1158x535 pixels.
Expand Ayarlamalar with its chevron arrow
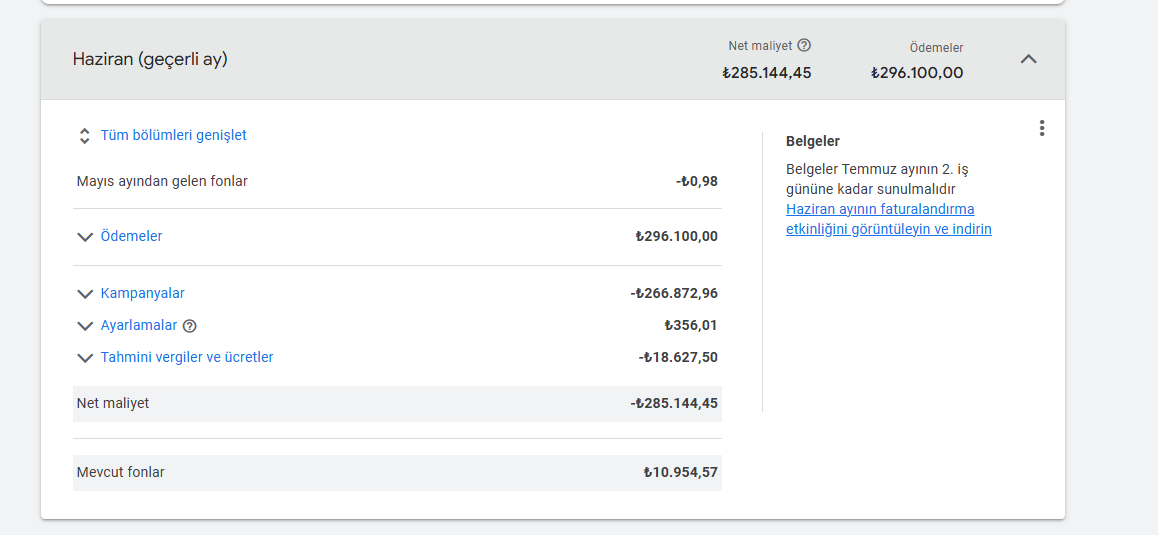(x=85, y=326)
